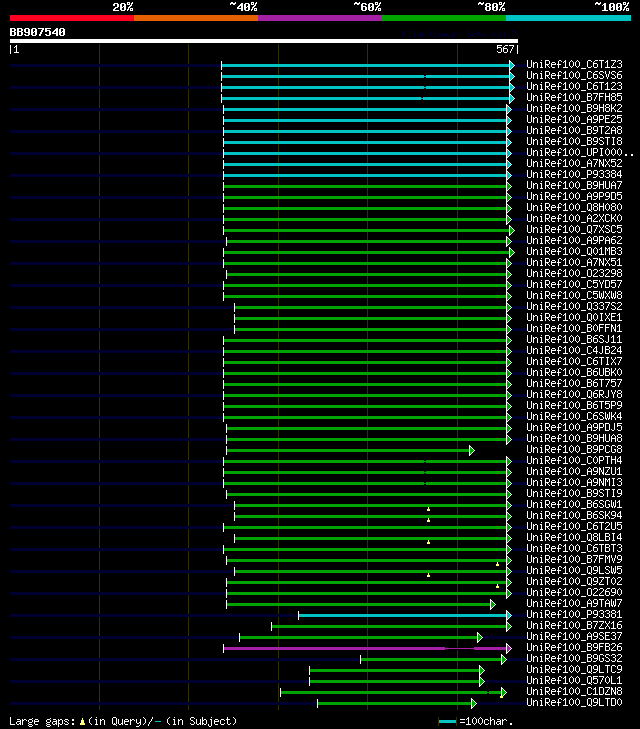Open hit UniRef100_B7FH85
This screenshot has height=729, width=640.
574,98
